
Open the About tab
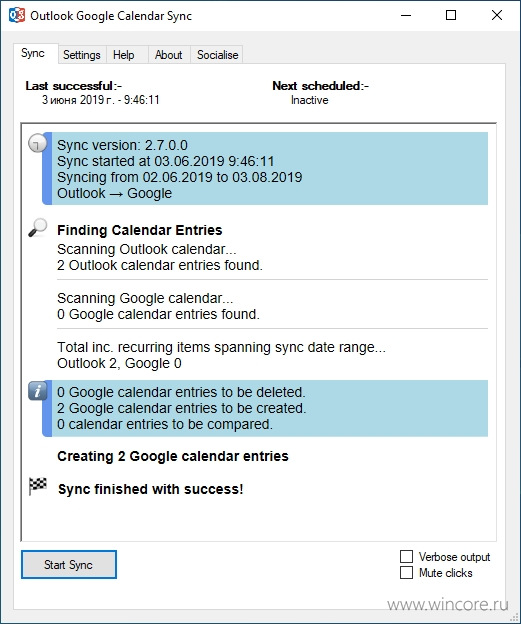pos(169,55)
